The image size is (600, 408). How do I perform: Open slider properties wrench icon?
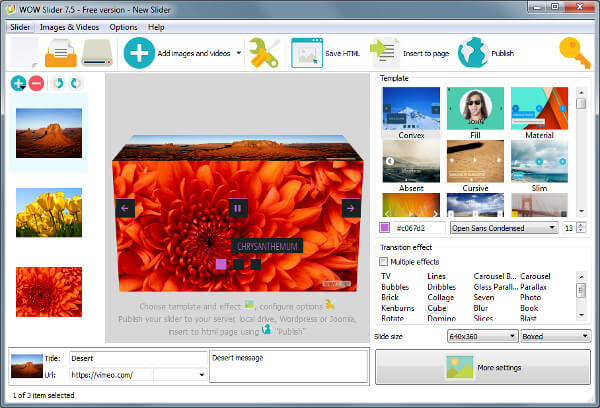(263, 53)
